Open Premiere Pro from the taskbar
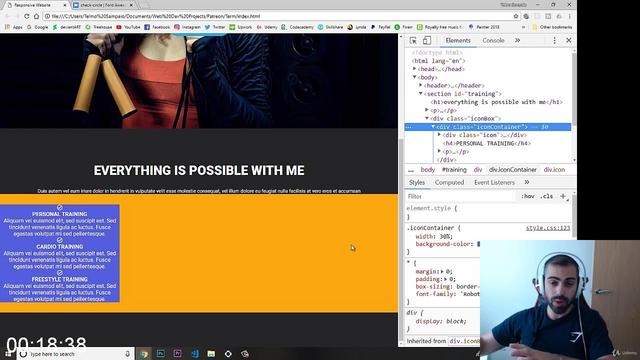Viewport: 640px width, 360px height. (178, 354)
